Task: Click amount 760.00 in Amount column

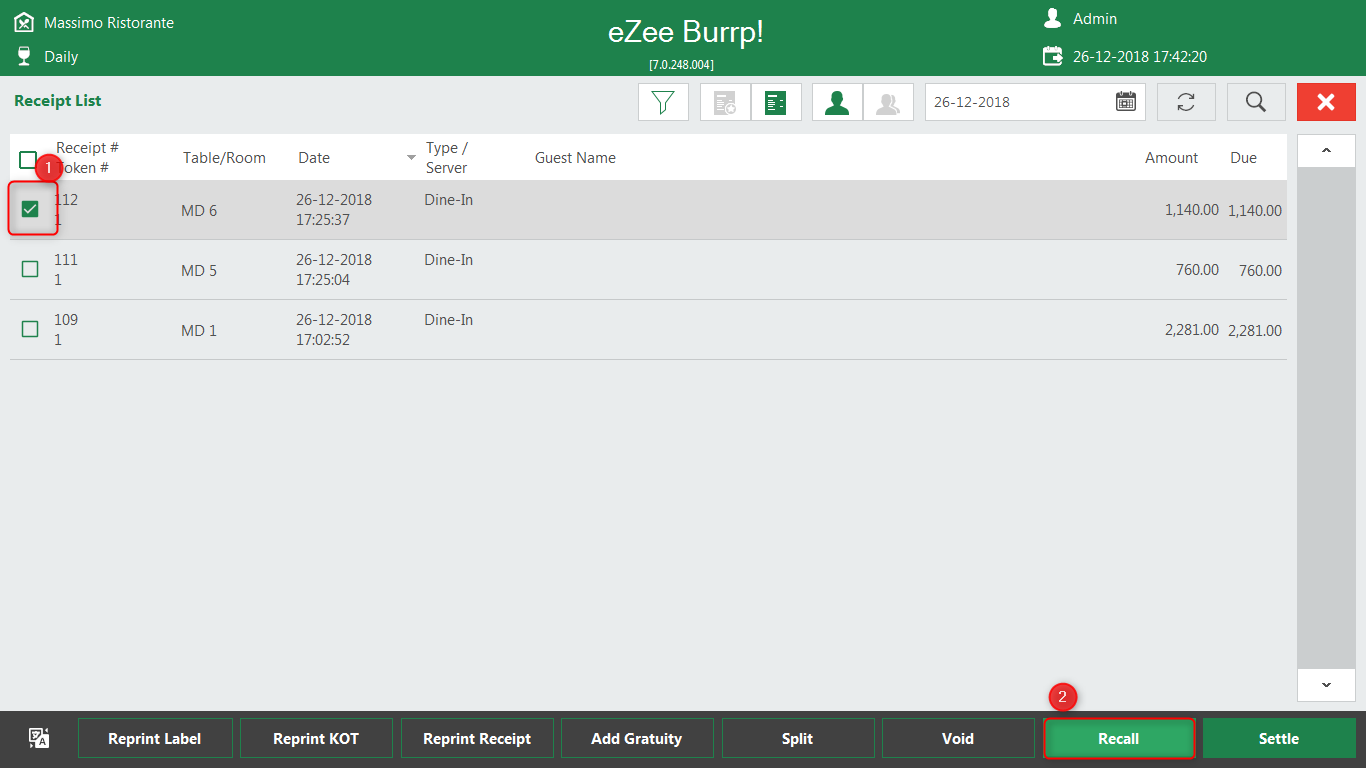Action: click(1197, 270)
